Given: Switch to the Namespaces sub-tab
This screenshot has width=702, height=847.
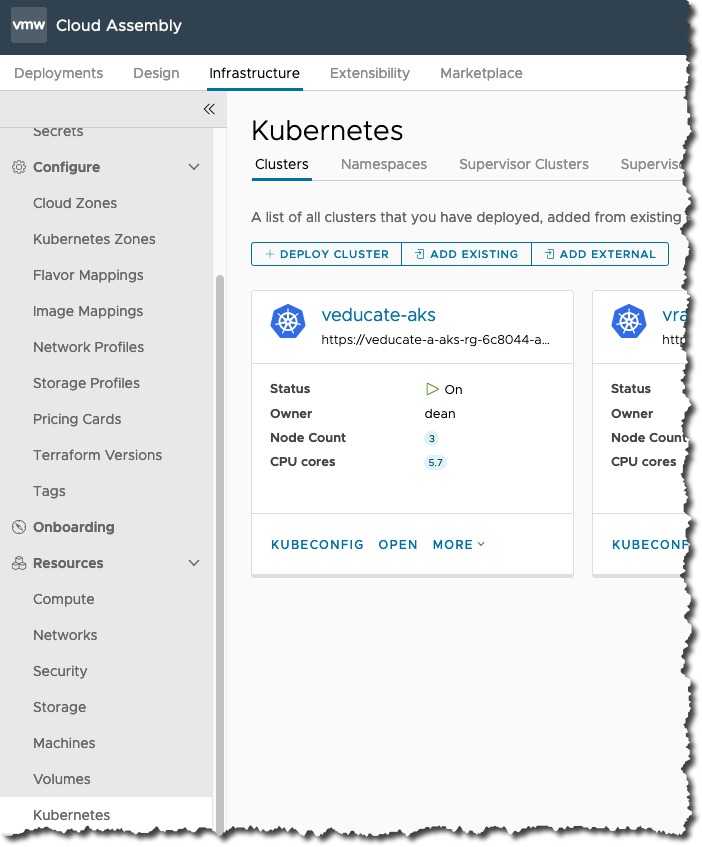Looking at the screenshot, I should 384,164.
